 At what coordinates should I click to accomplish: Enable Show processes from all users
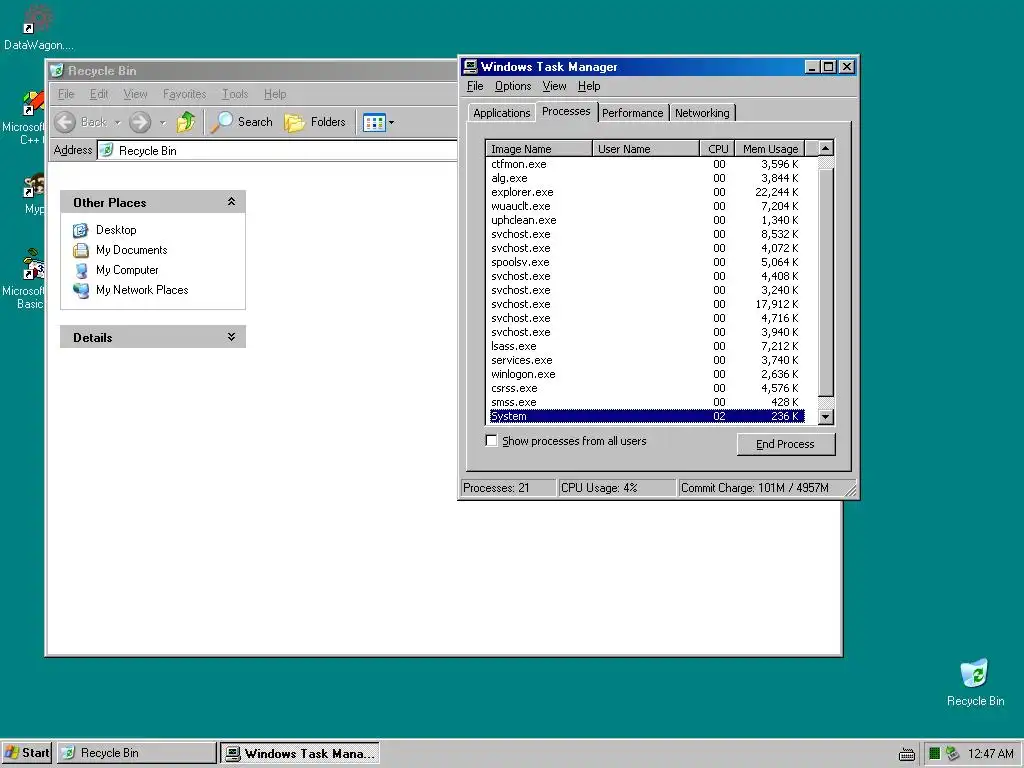coord(491,441)
